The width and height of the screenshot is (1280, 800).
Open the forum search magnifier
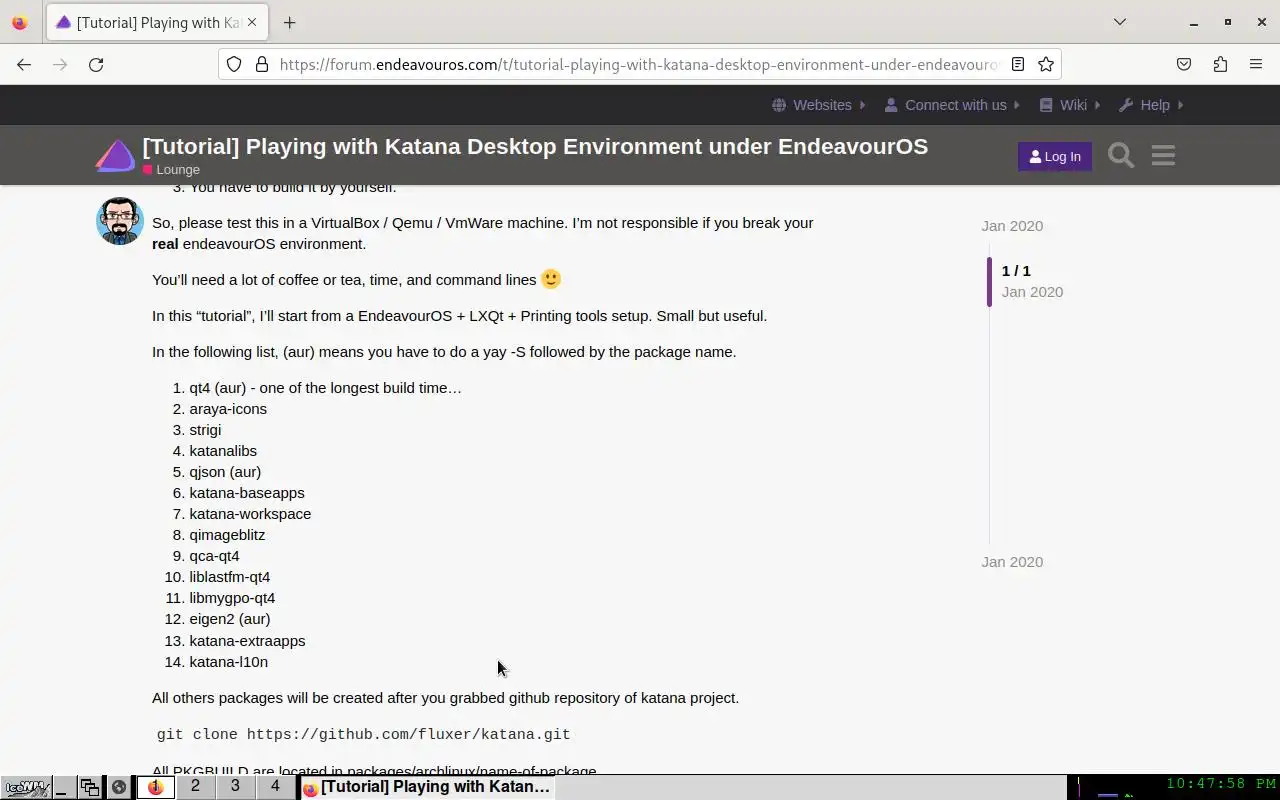tap(1121, 155)
